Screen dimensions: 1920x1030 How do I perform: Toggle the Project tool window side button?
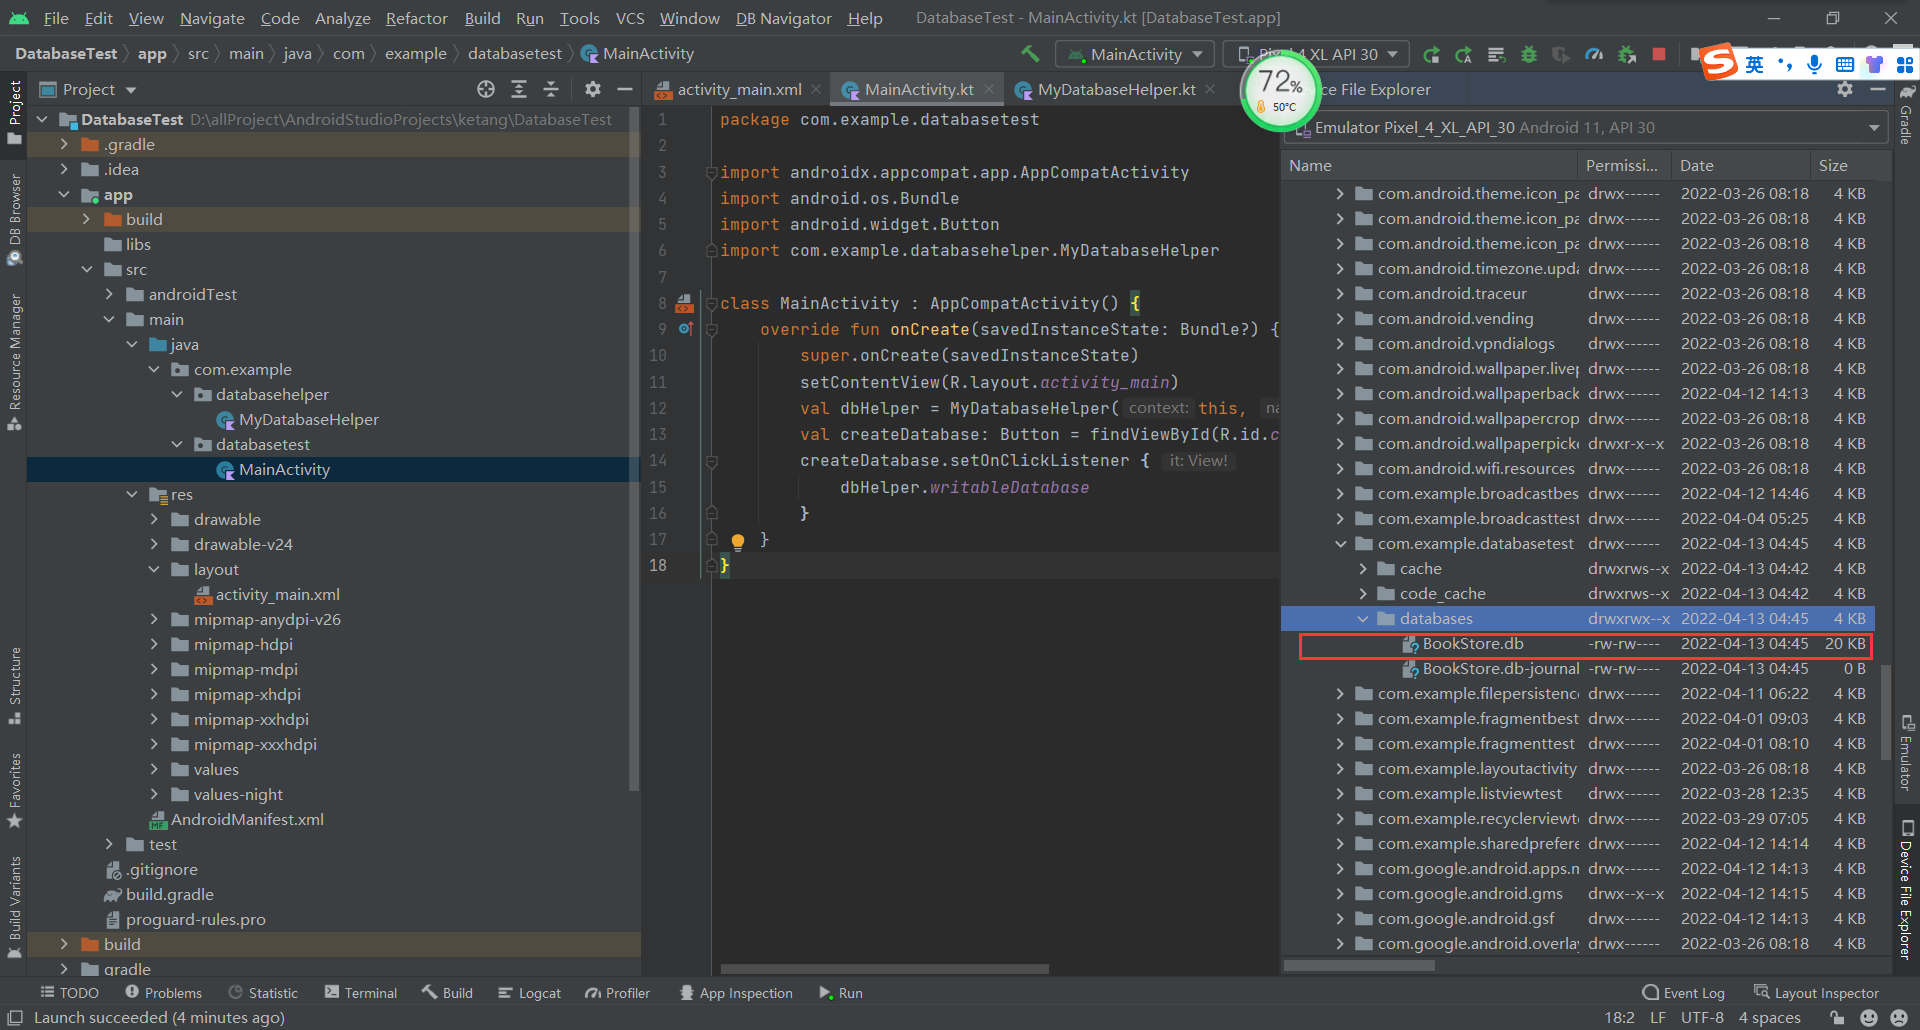(x=14, y=112)
